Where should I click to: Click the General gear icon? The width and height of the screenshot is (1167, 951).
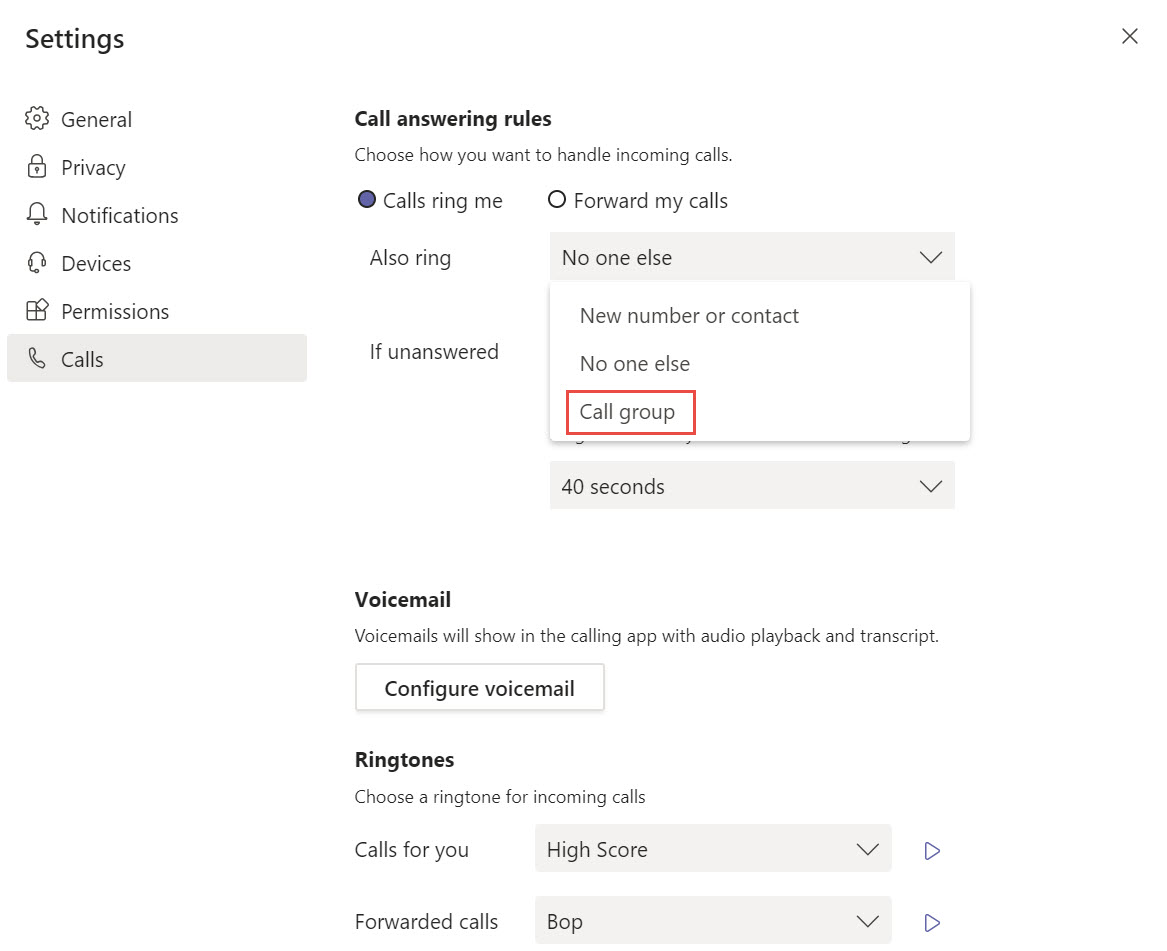coord(36,118)
